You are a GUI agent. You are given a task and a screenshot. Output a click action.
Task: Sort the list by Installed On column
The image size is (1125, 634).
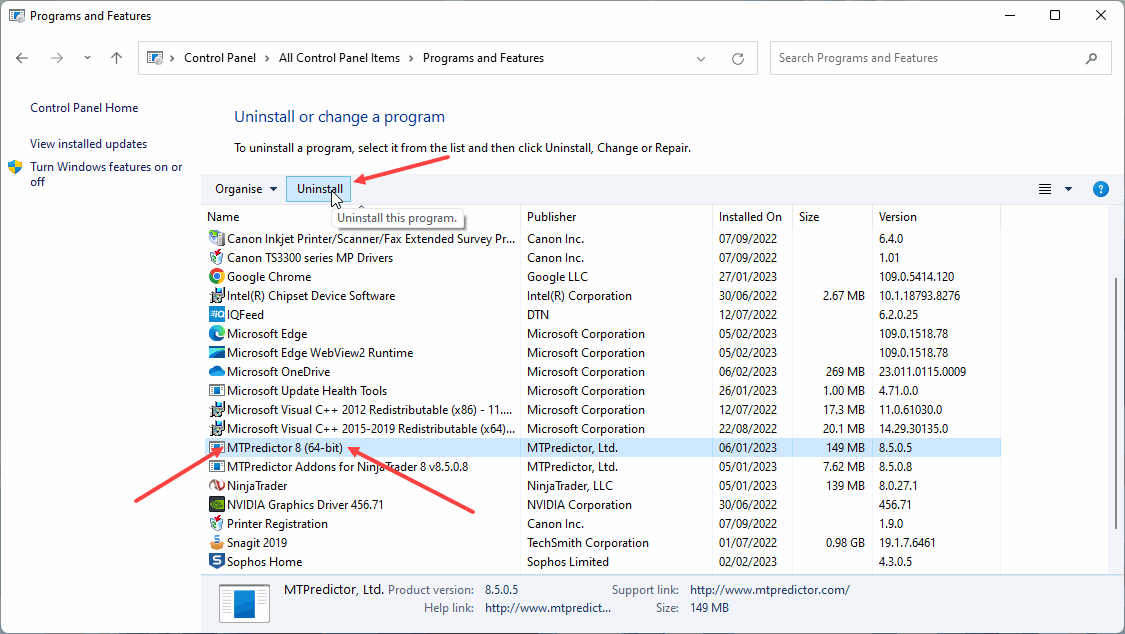pyautogui.click(x=750, y=217)
